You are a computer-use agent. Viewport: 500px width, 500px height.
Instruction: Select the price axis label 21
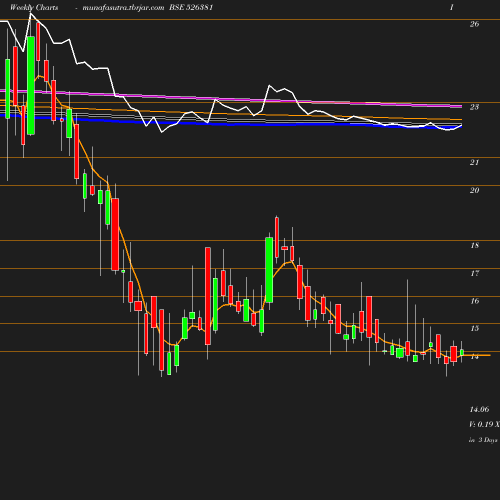point(474,162)
